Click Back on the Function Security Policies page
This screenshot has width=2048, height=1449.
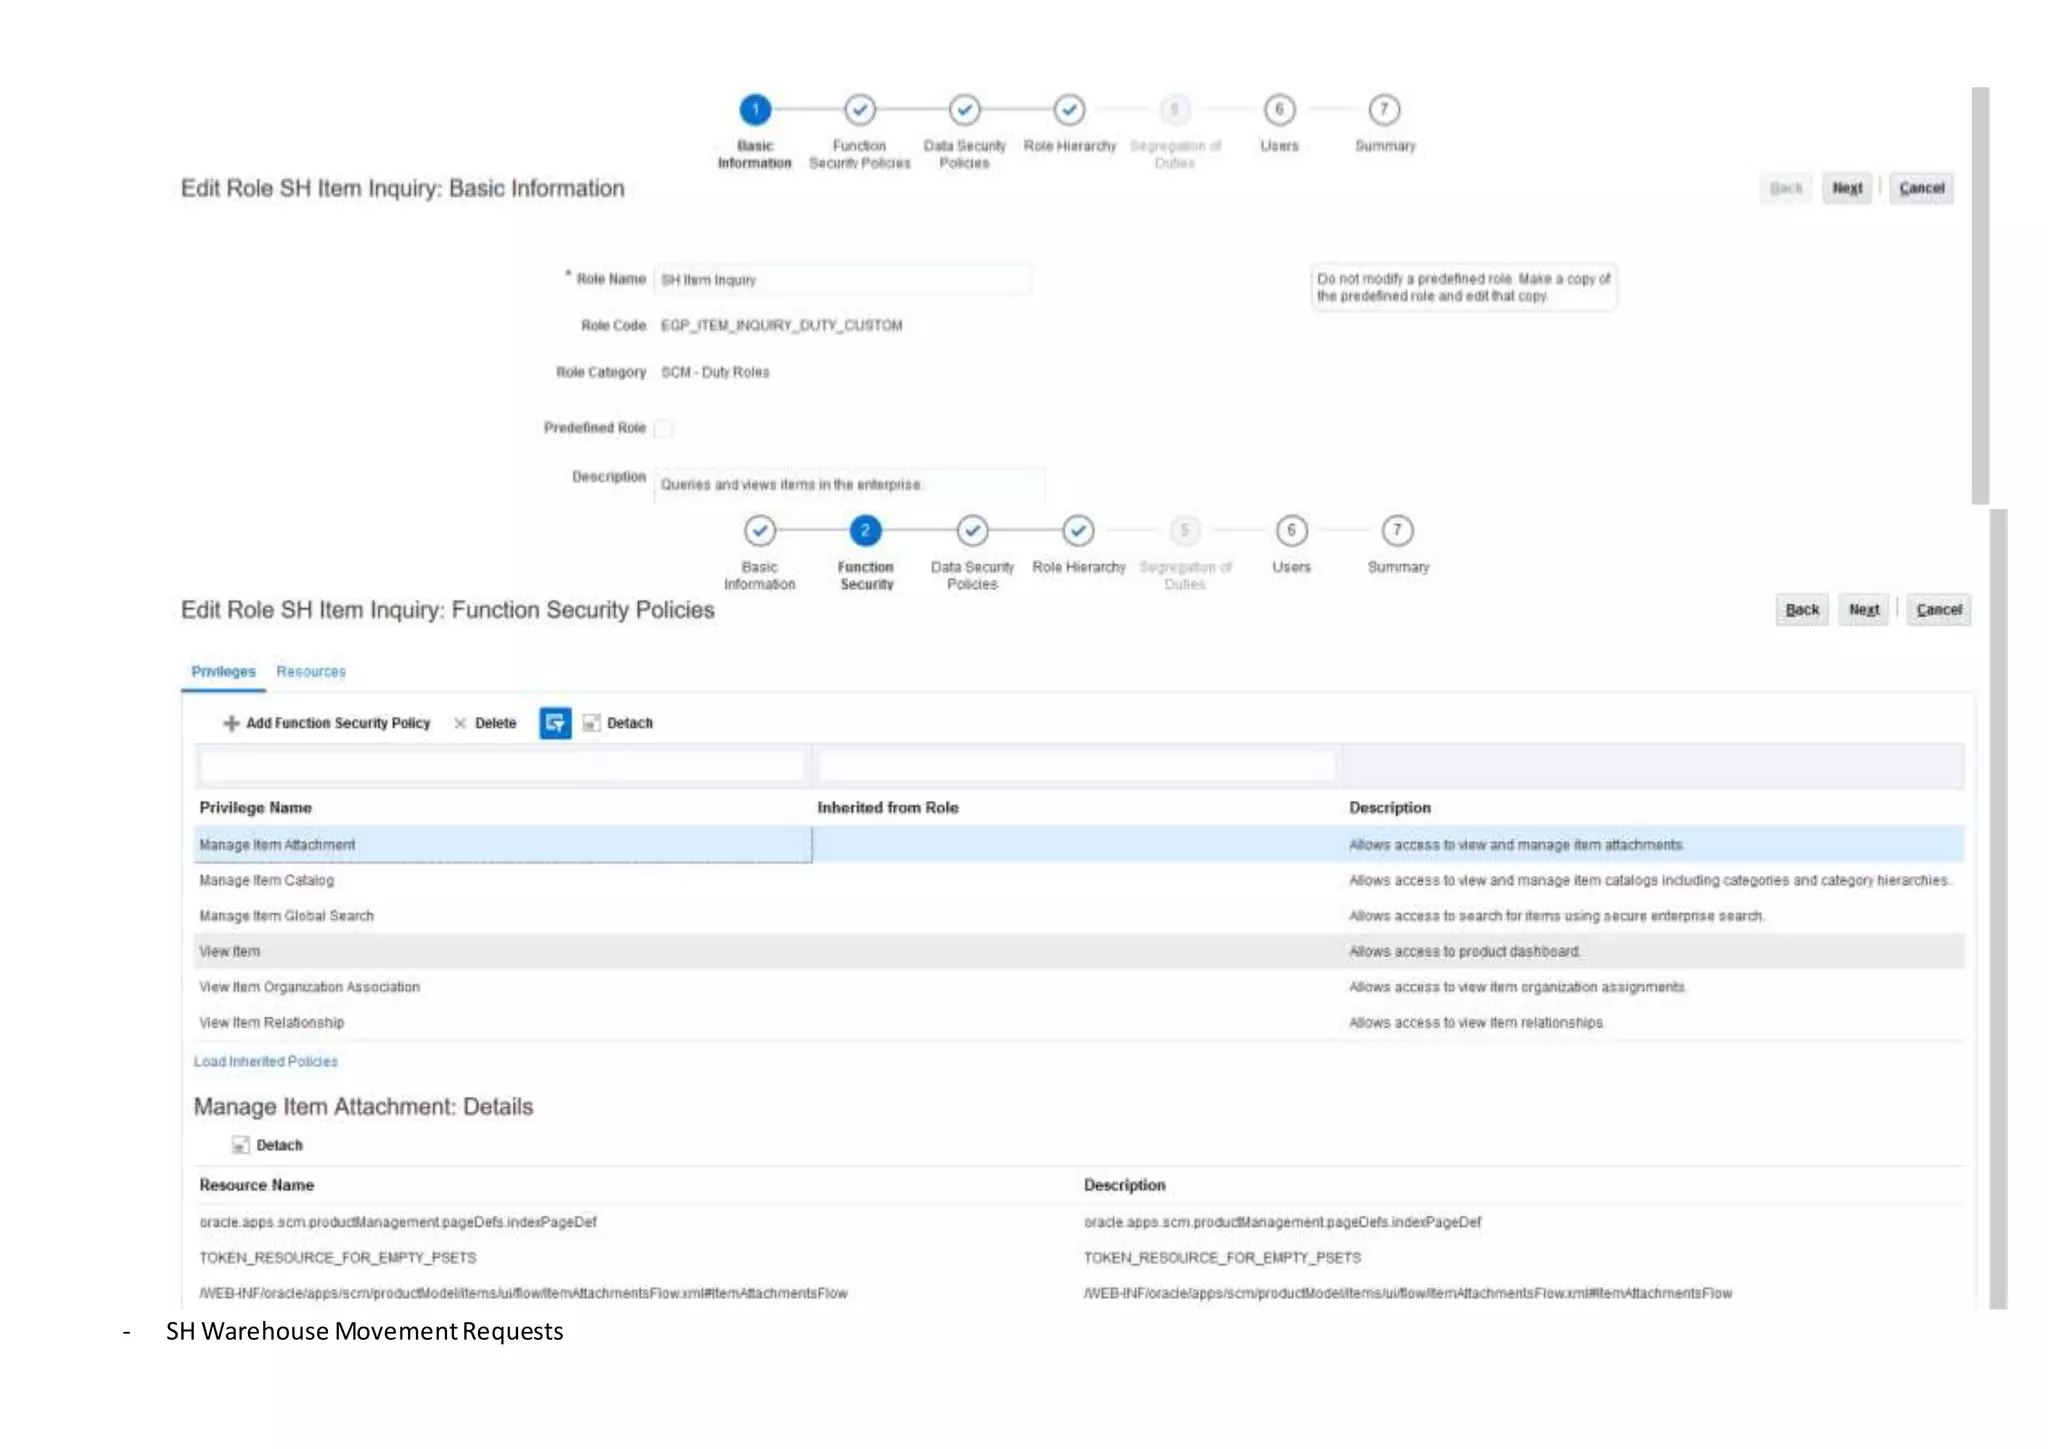(x=1801, y=610)
